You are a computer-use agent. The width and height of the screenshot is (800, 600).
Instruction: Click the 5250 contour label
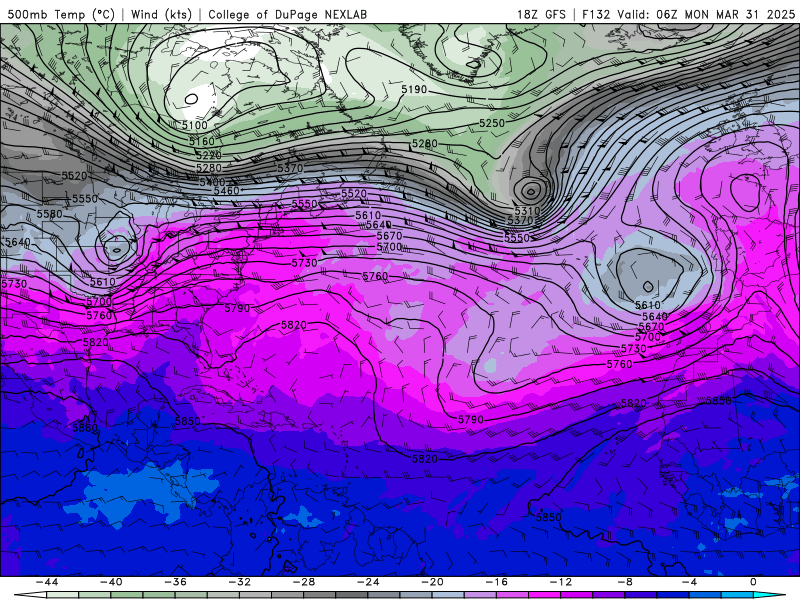(492, 123)
